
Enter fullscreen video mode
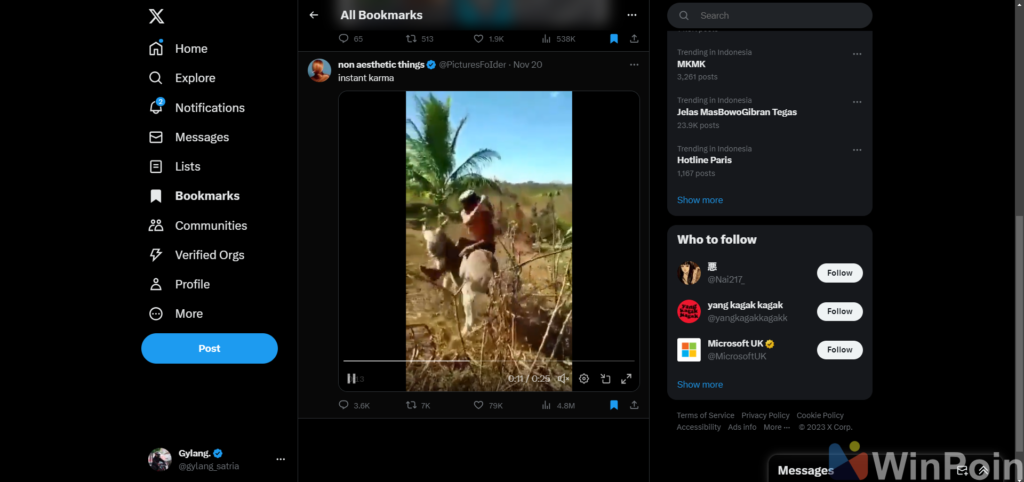click(x=627, y=379)
